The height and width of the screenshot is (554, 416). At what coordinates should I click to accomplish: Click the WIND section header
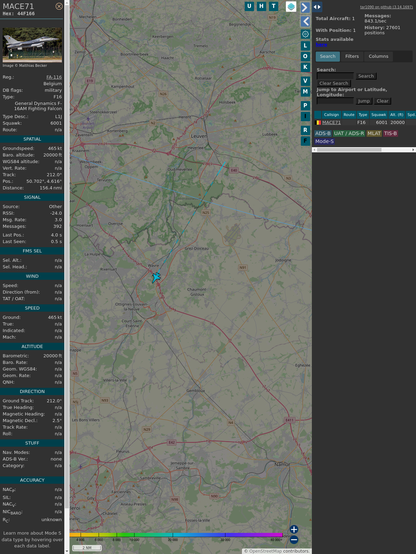pyautogui.click(x=32, y=276)
